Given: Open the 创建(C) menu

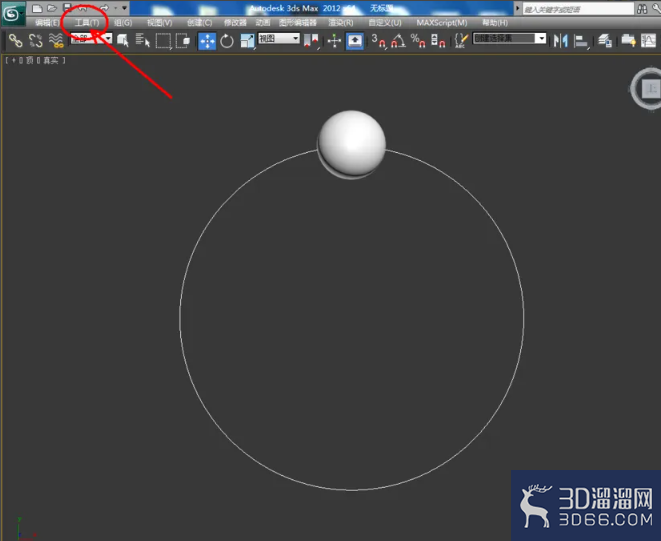Looking at the screenshot, I should click(199, 23).
